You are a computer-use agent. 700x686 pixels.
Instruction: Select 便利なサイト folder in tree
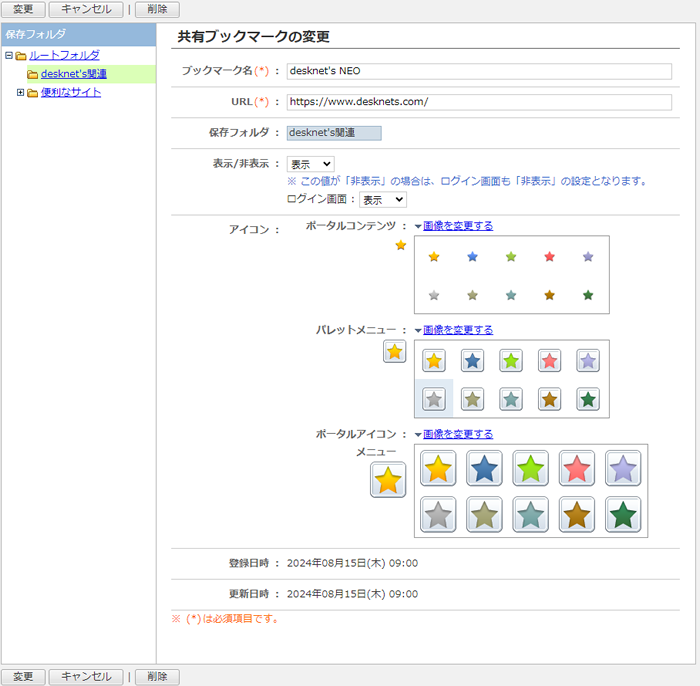coord(71,92)
